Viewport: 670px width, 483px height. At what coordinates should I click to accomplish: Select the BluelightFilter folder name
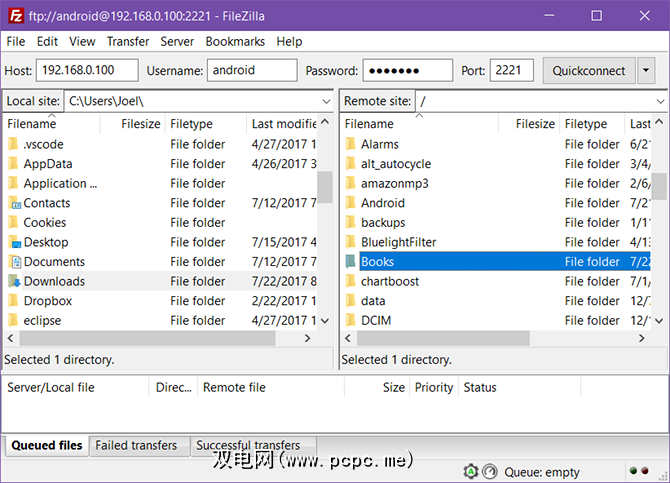(398, 242)
